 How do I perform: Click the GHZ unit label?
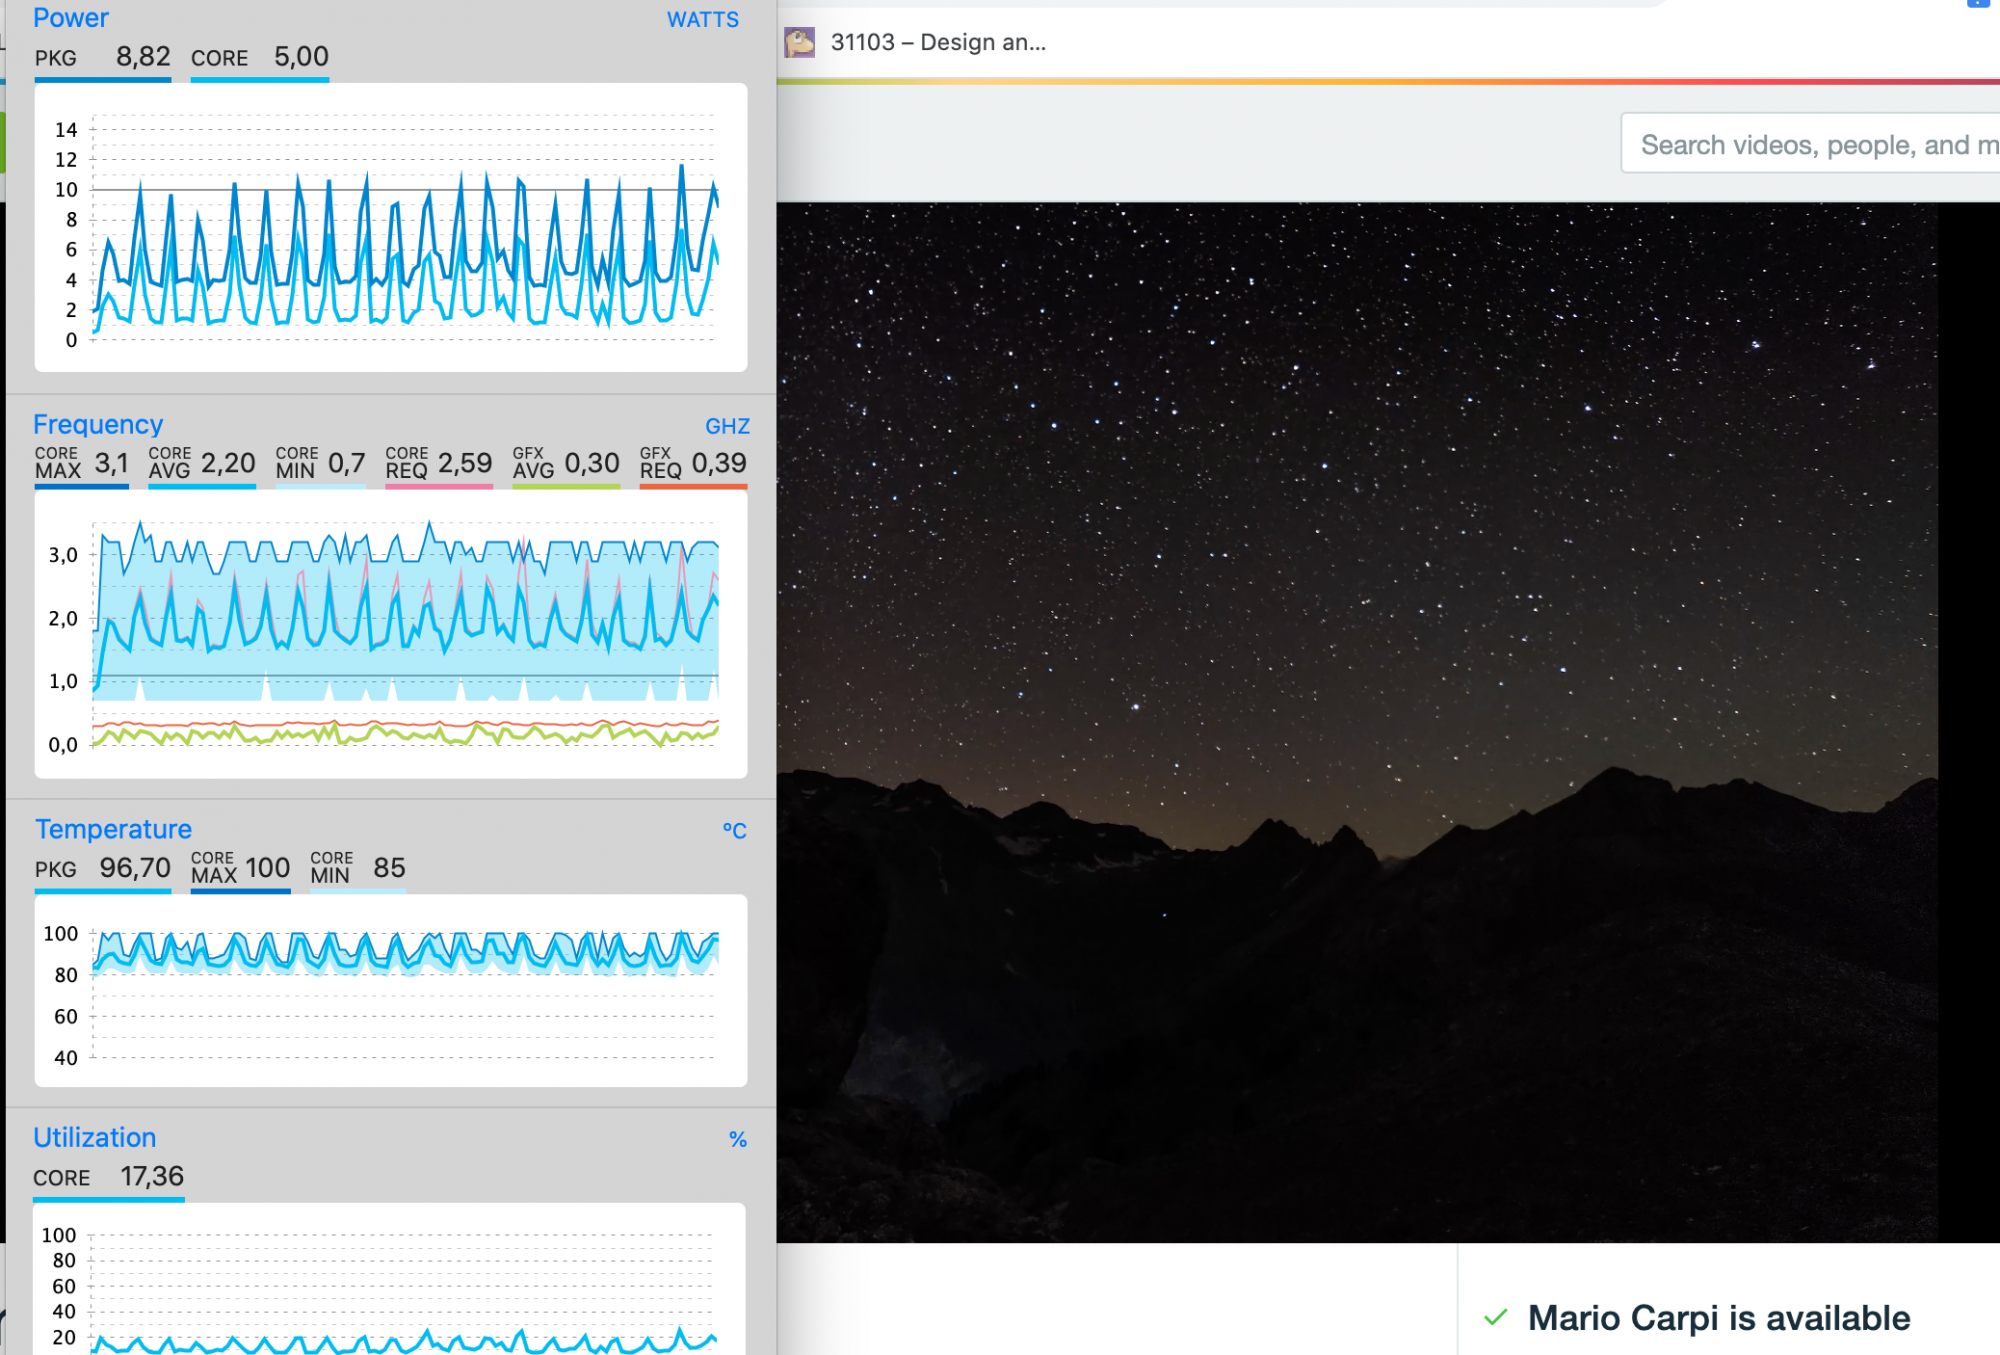[x=727, y=426]
